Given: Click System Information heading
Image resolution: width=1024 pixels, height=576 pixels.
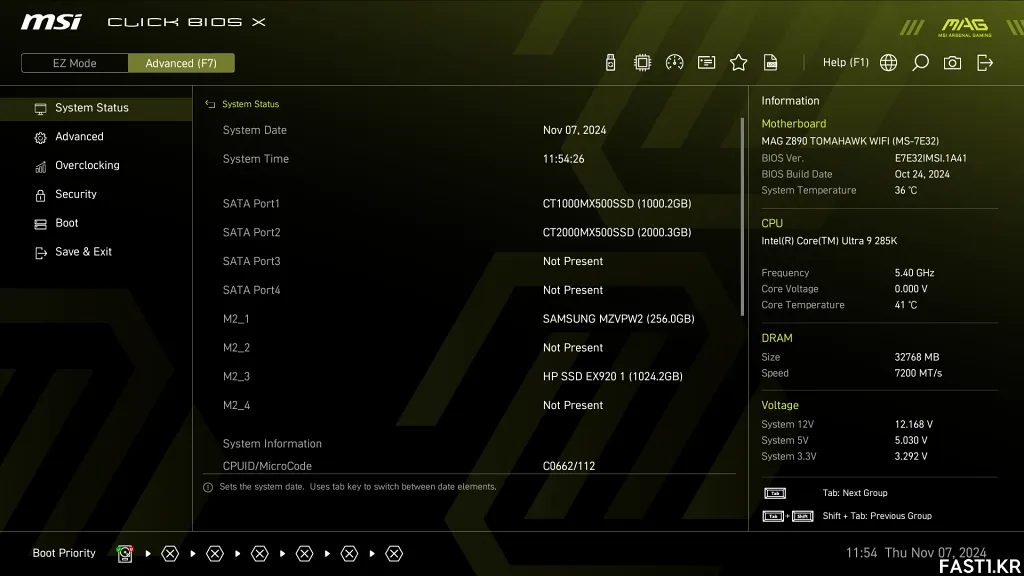Looking at the screenshot, I should 272,443.
